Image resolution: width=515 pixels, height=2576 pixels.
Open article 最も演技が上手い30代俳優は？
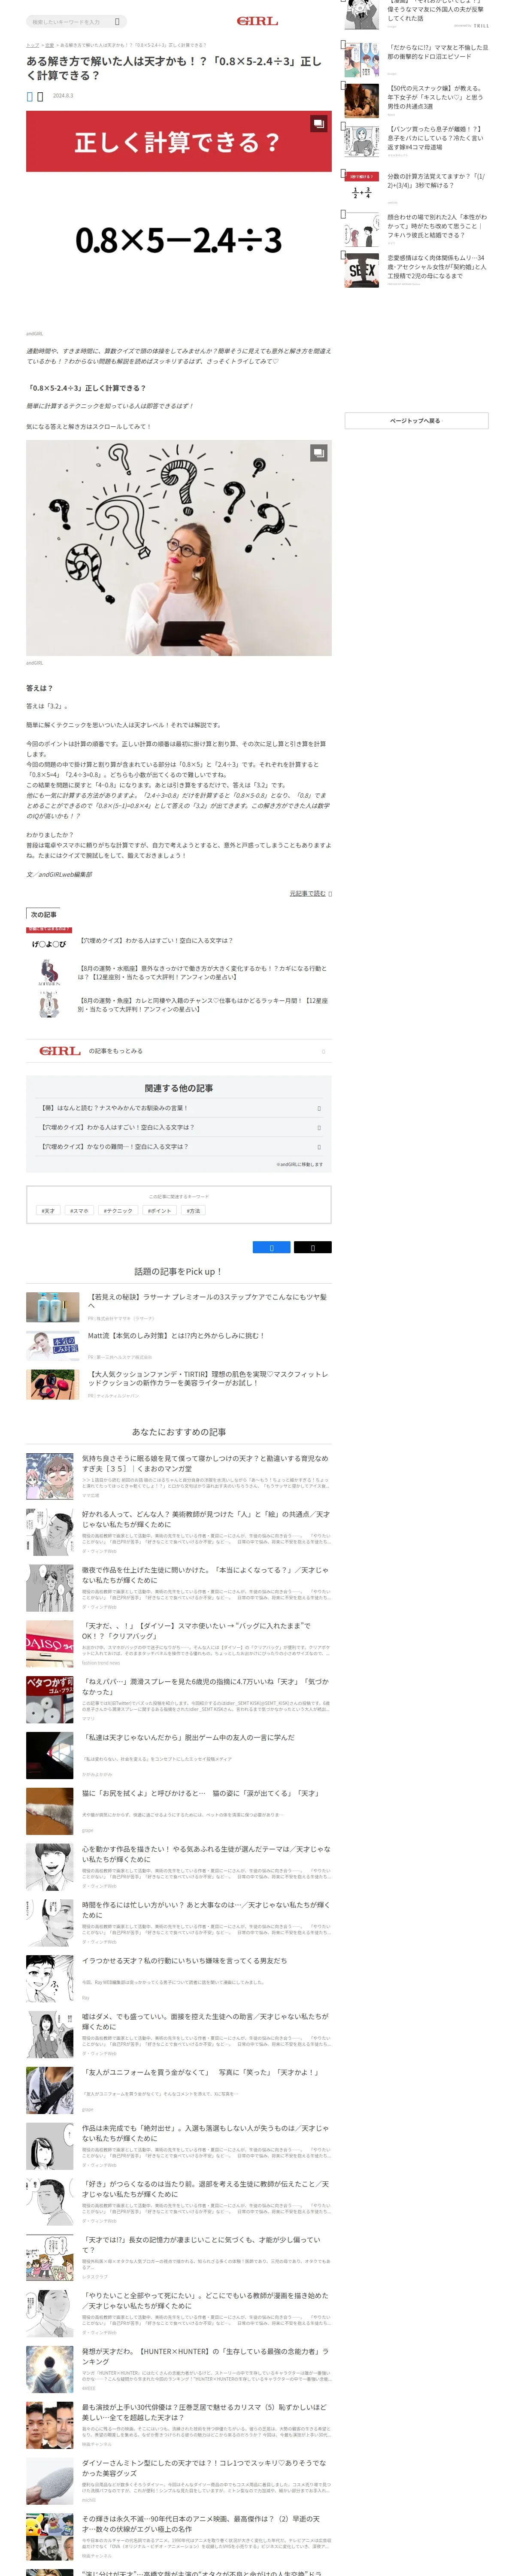click(205, 2413)
